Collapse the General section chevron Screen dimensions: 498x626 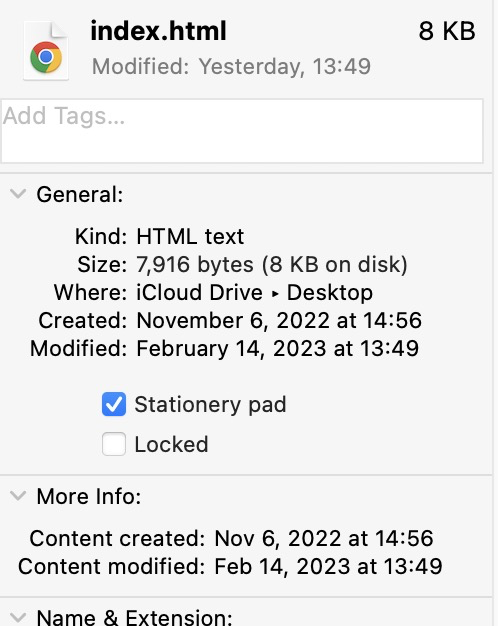point(18,194)
